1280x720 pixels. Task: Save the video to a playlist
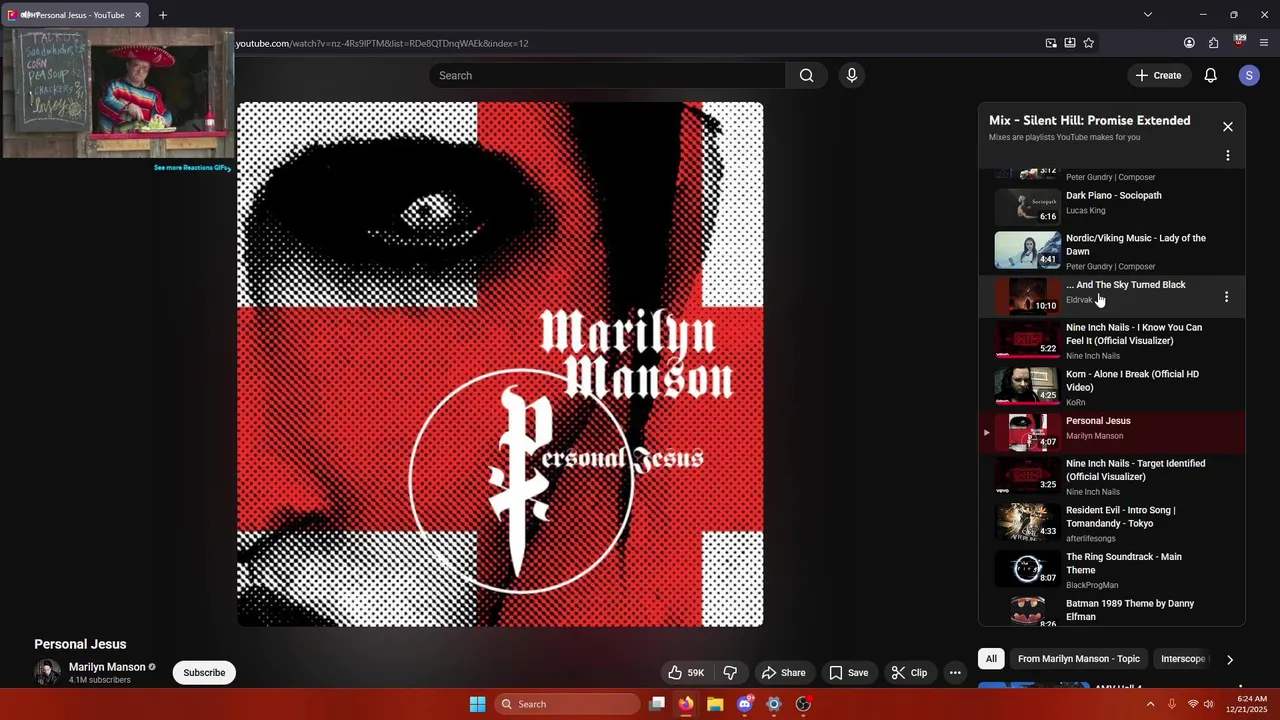click(848, 673)
